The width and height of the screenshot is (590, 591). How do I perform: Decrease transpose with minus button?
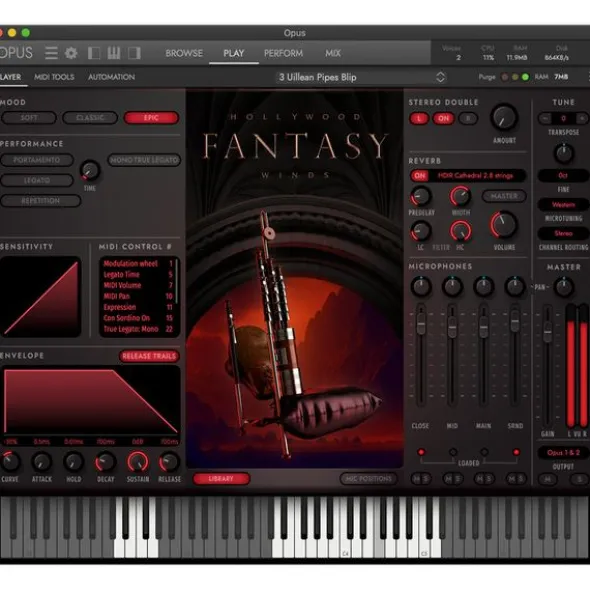coord(545,118)
